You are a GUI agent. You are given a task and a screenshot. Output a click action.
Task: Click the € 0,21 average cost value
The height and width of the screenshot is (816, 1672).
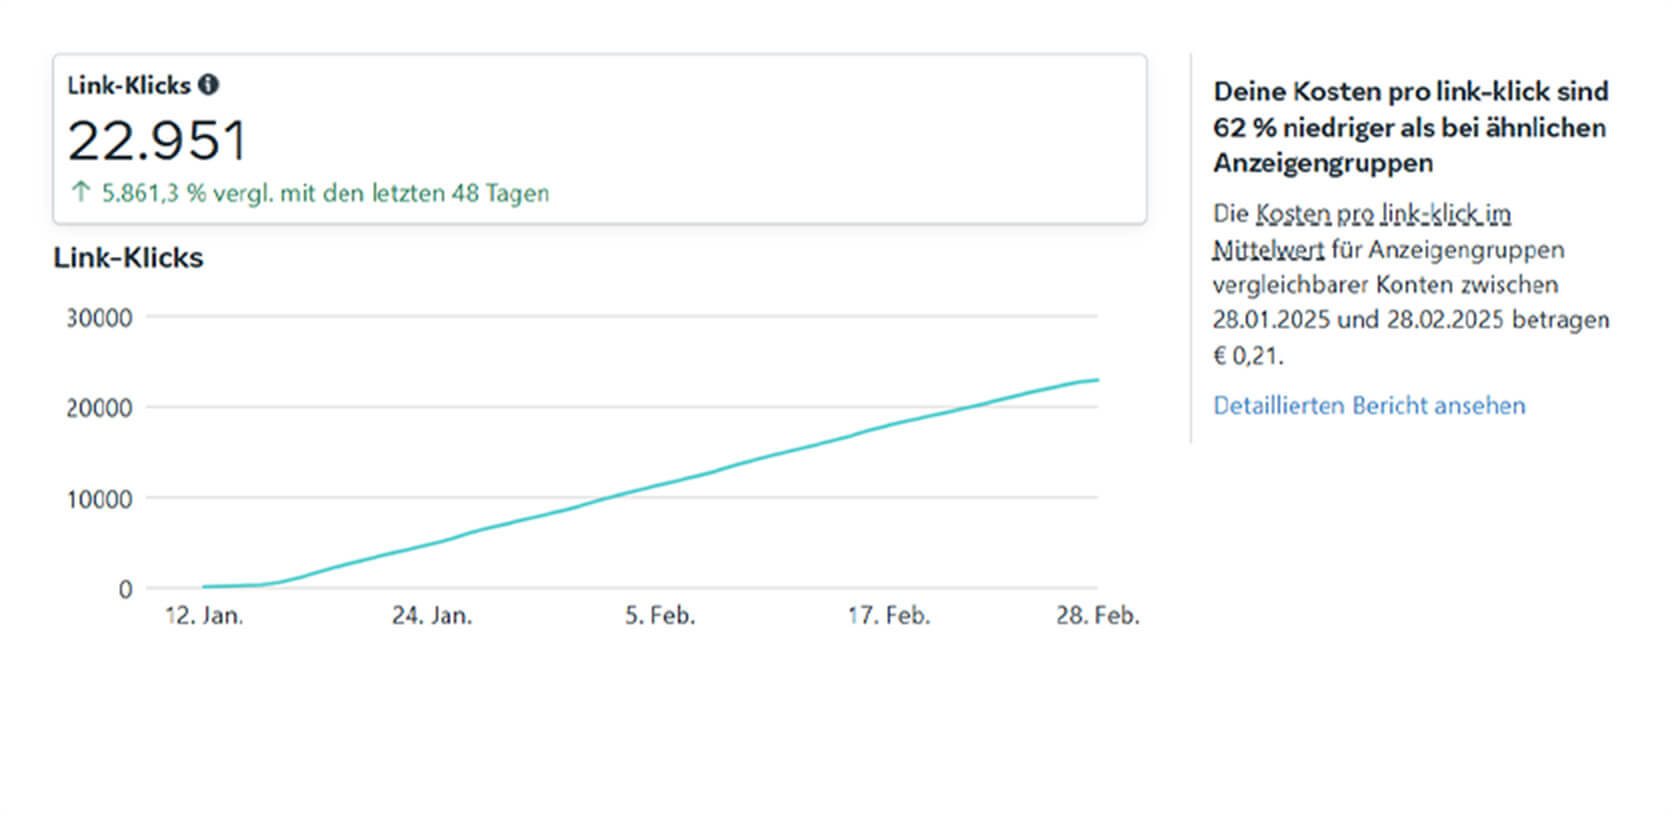coord(1248,356)
